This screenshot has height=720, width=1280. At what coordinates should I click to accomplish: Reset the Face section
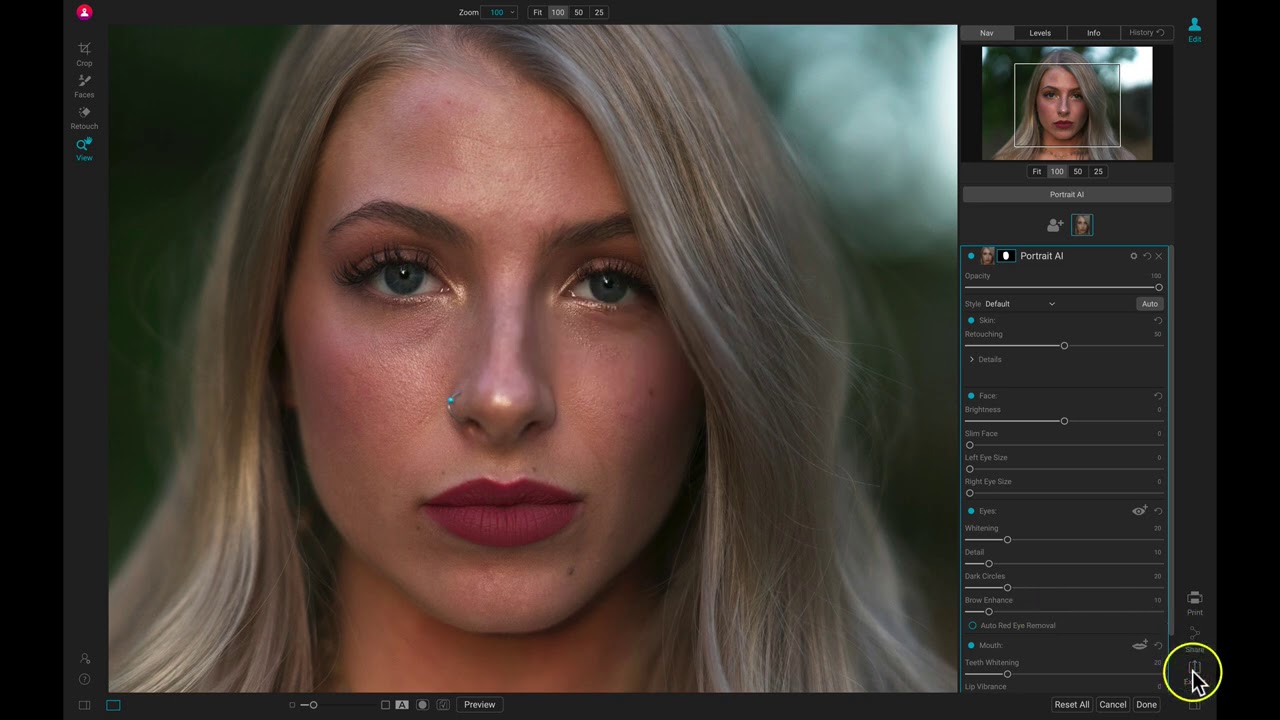point(1158,396)
